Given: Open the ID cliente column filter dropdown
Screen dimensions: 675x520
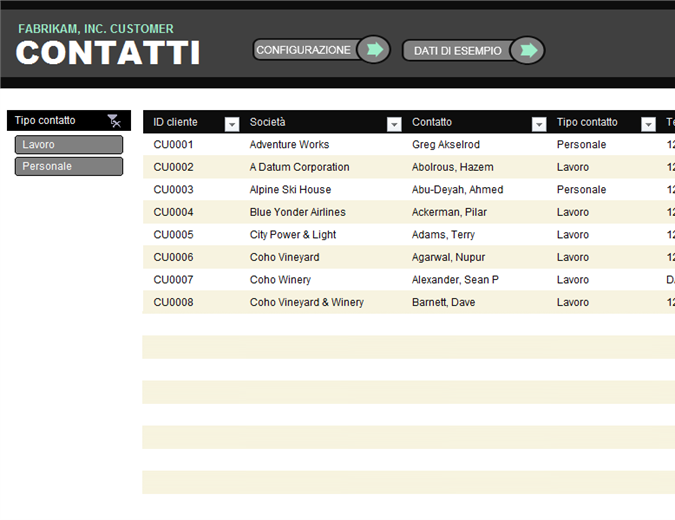Looking at the screenshot, I should point(232,124).
